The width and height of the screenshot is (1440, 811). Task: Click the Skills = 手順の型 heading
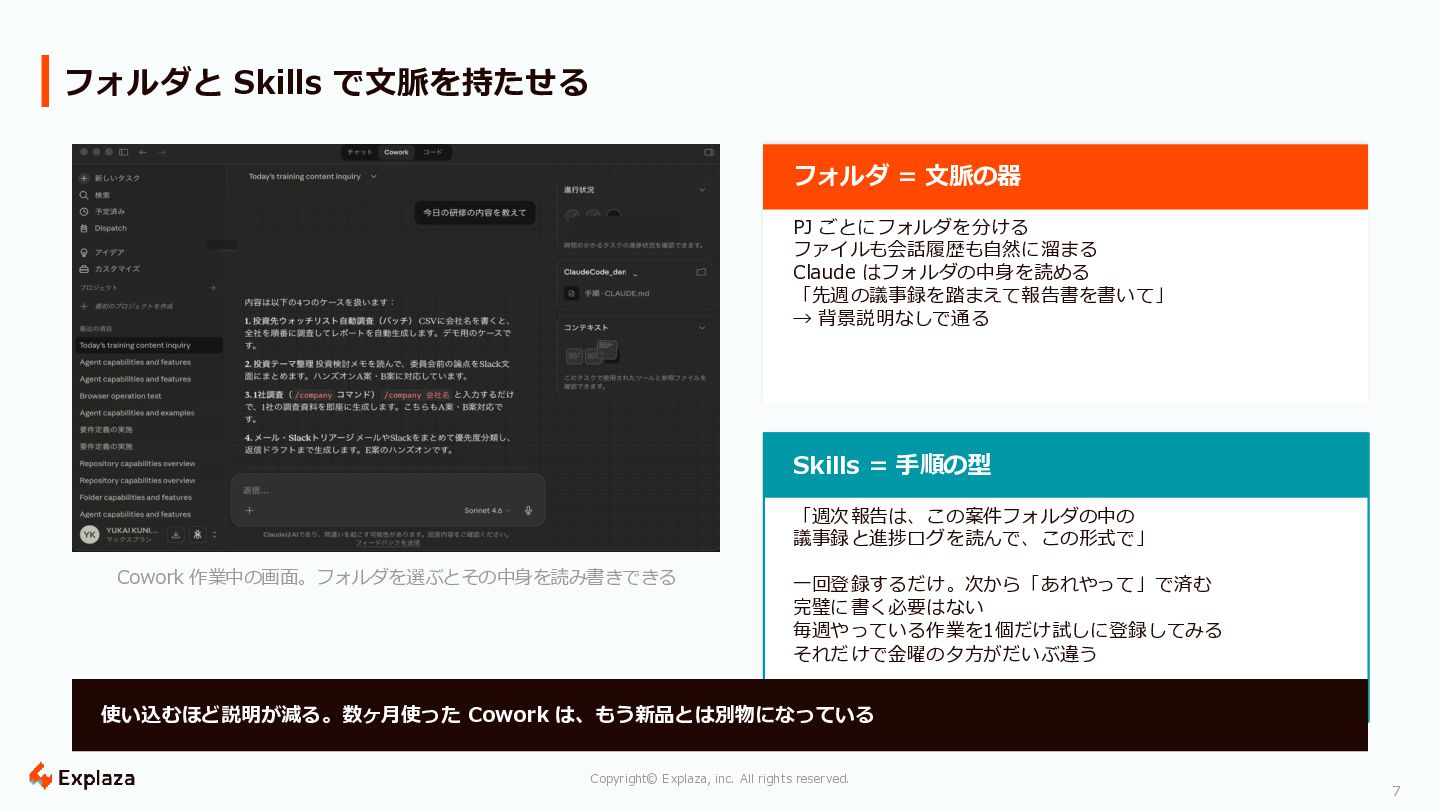(x=892, y=465)
